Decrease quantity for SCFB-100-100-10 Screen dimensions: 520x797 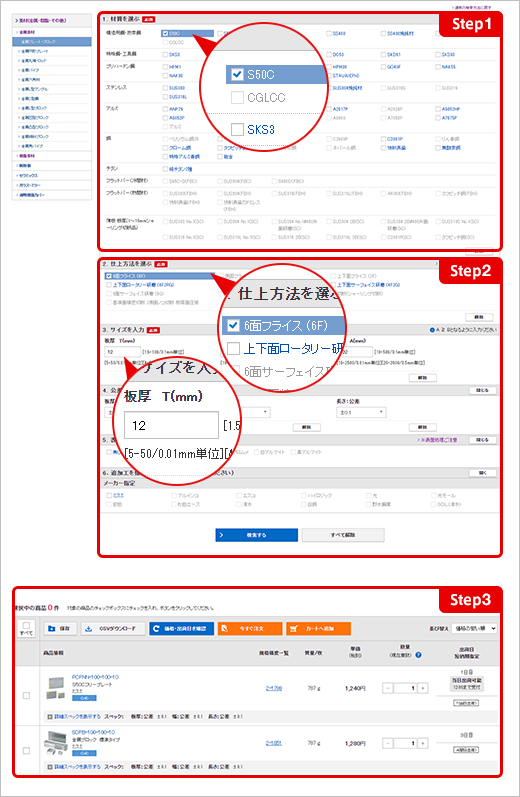(x=387, y=743)
